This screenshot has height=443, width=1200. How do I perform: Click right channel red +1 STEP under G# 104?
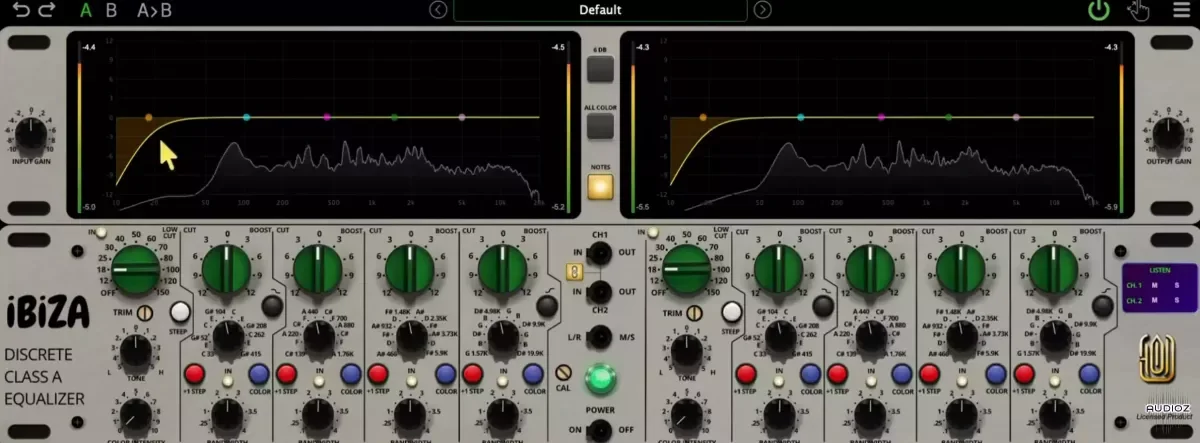click(x=745, y=374)
